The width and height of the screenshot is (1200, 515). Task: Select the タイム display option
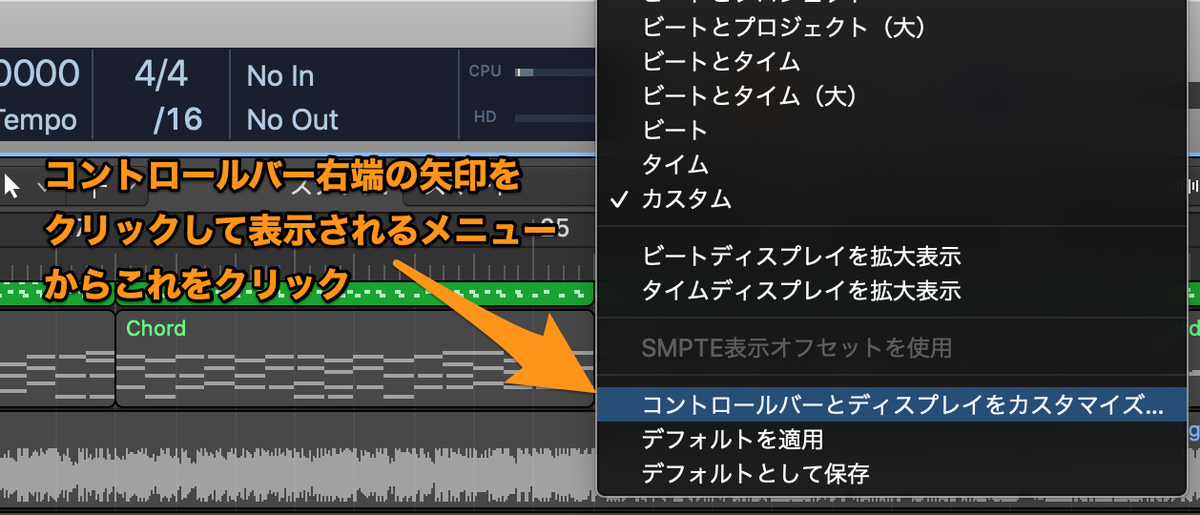tap(675, 163)
